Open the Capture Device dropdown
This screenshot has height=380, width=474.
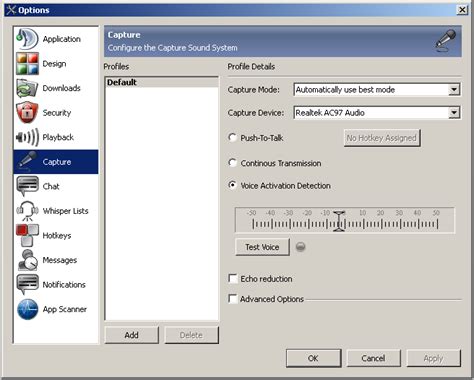click(x=454, y=113)
